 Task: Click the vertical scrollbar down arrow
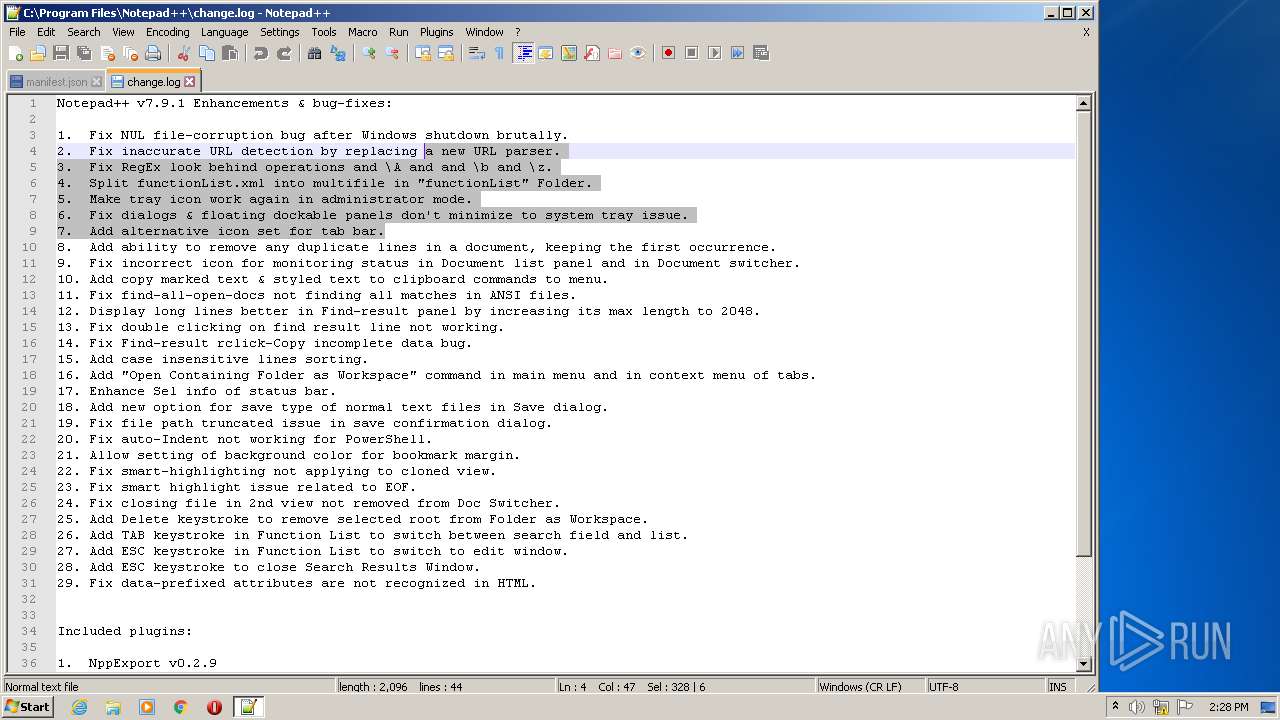click(x=1083, y=663)
